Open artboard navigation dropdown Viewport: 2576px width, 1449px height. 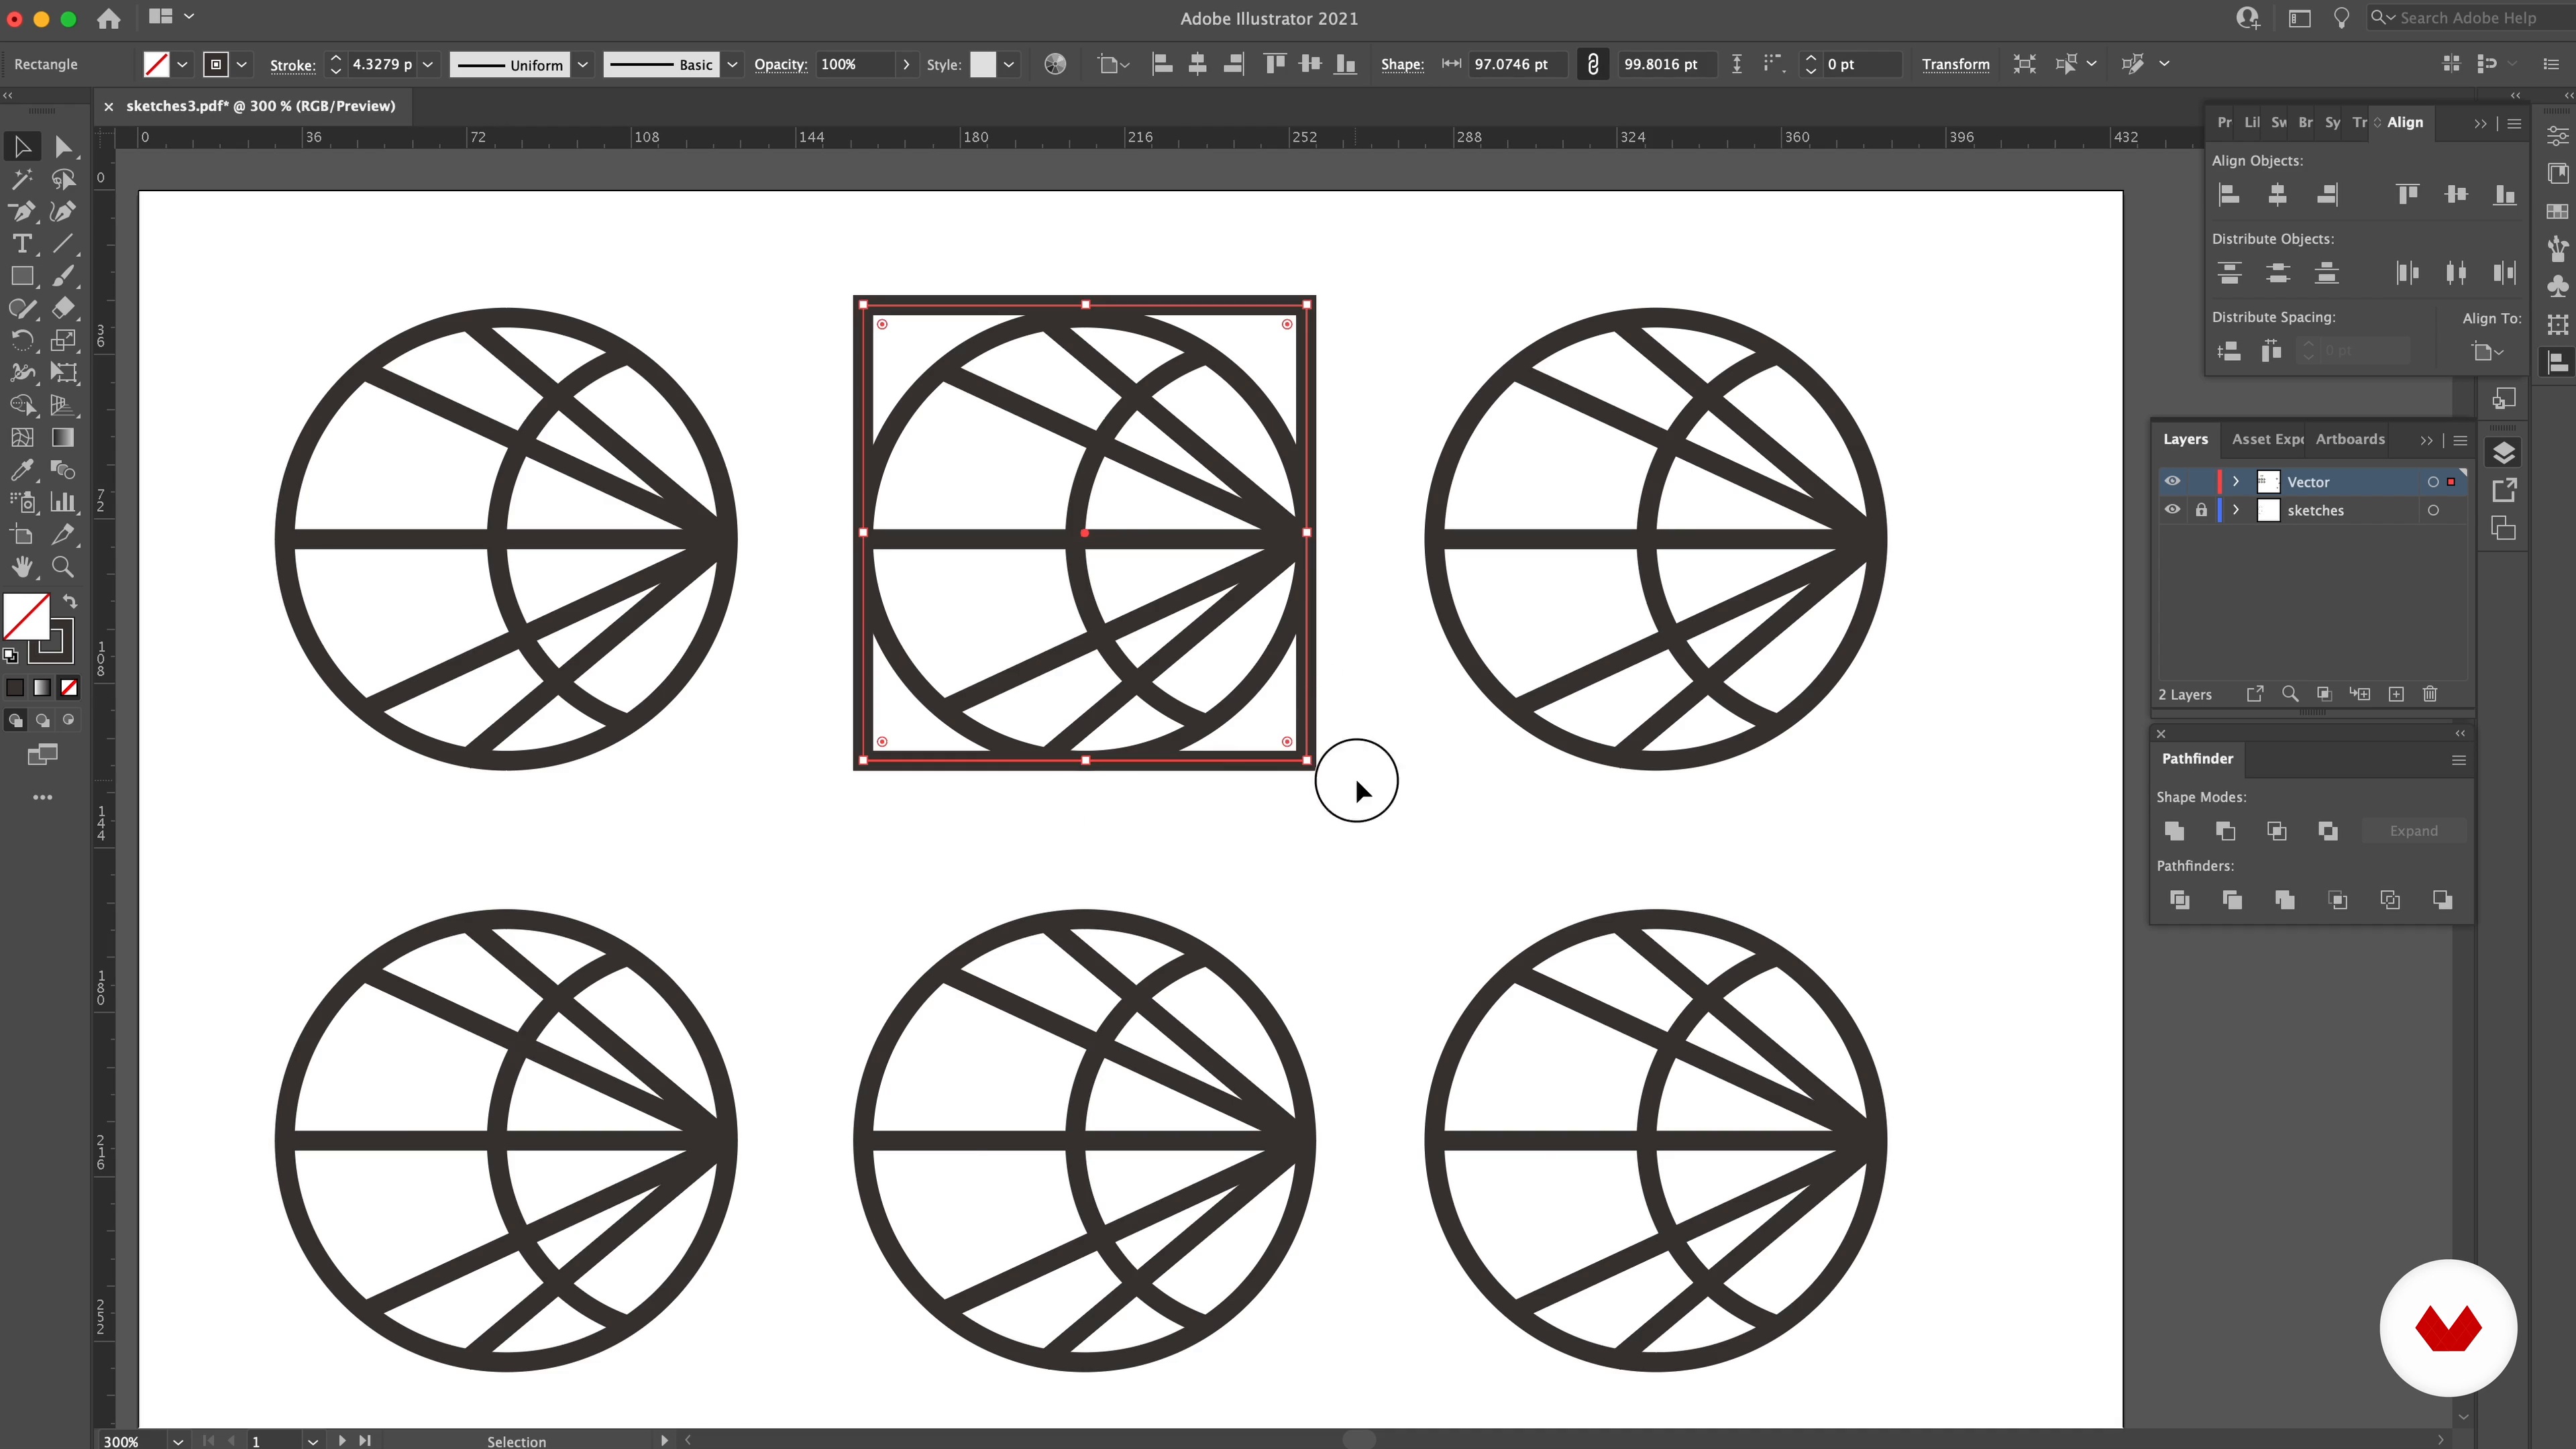point(313,1441)
